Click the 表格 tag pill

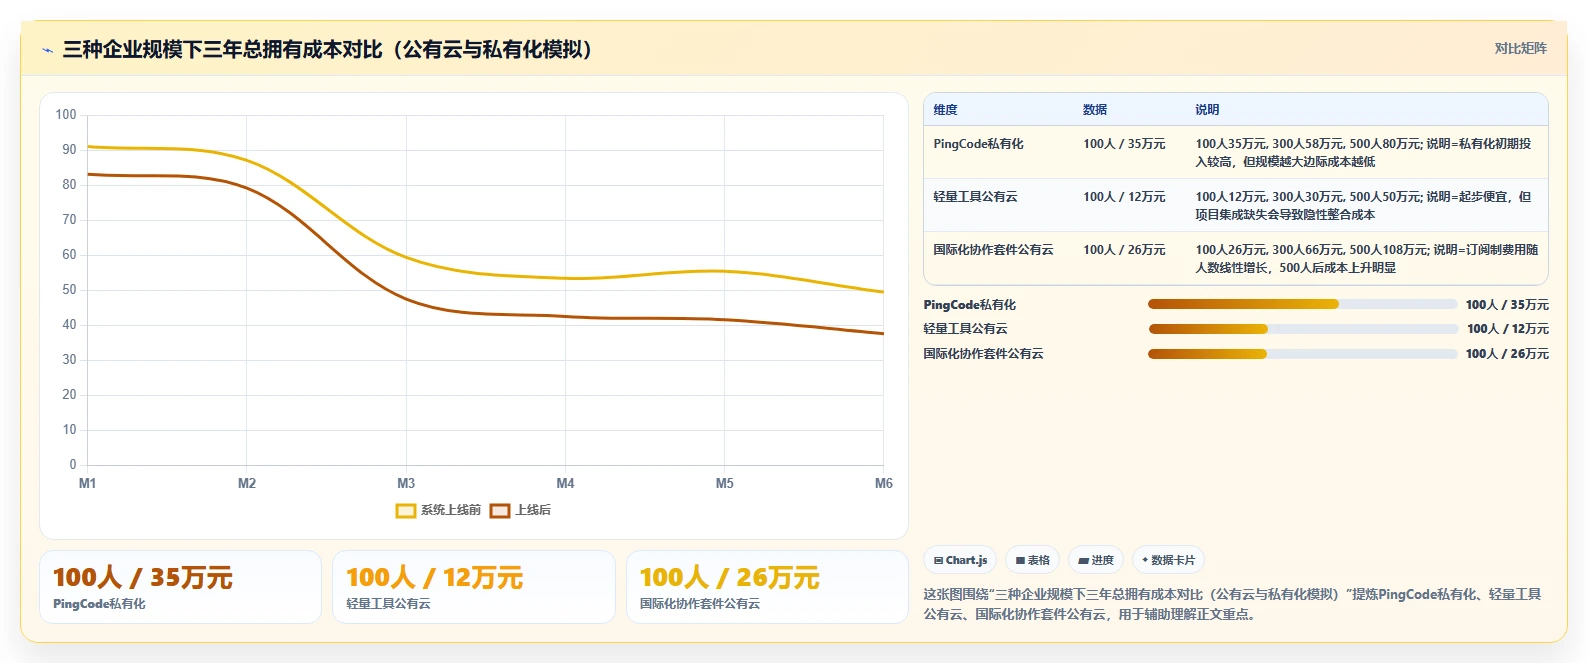[x=1033, y=560]
